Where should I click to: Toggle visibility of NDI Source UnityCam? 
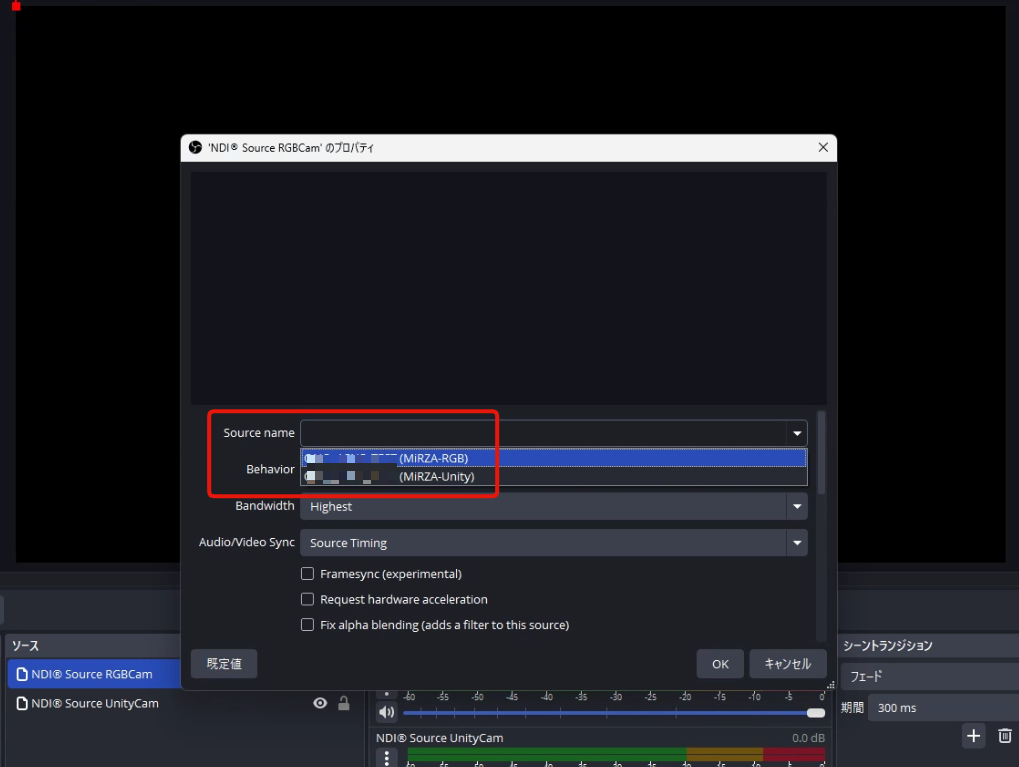[320, 703]
